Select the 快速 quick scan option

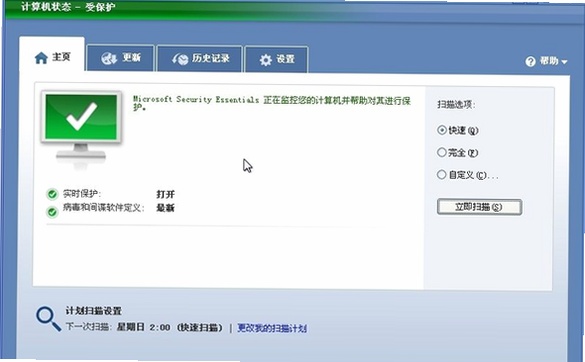[x=441, y=130]
